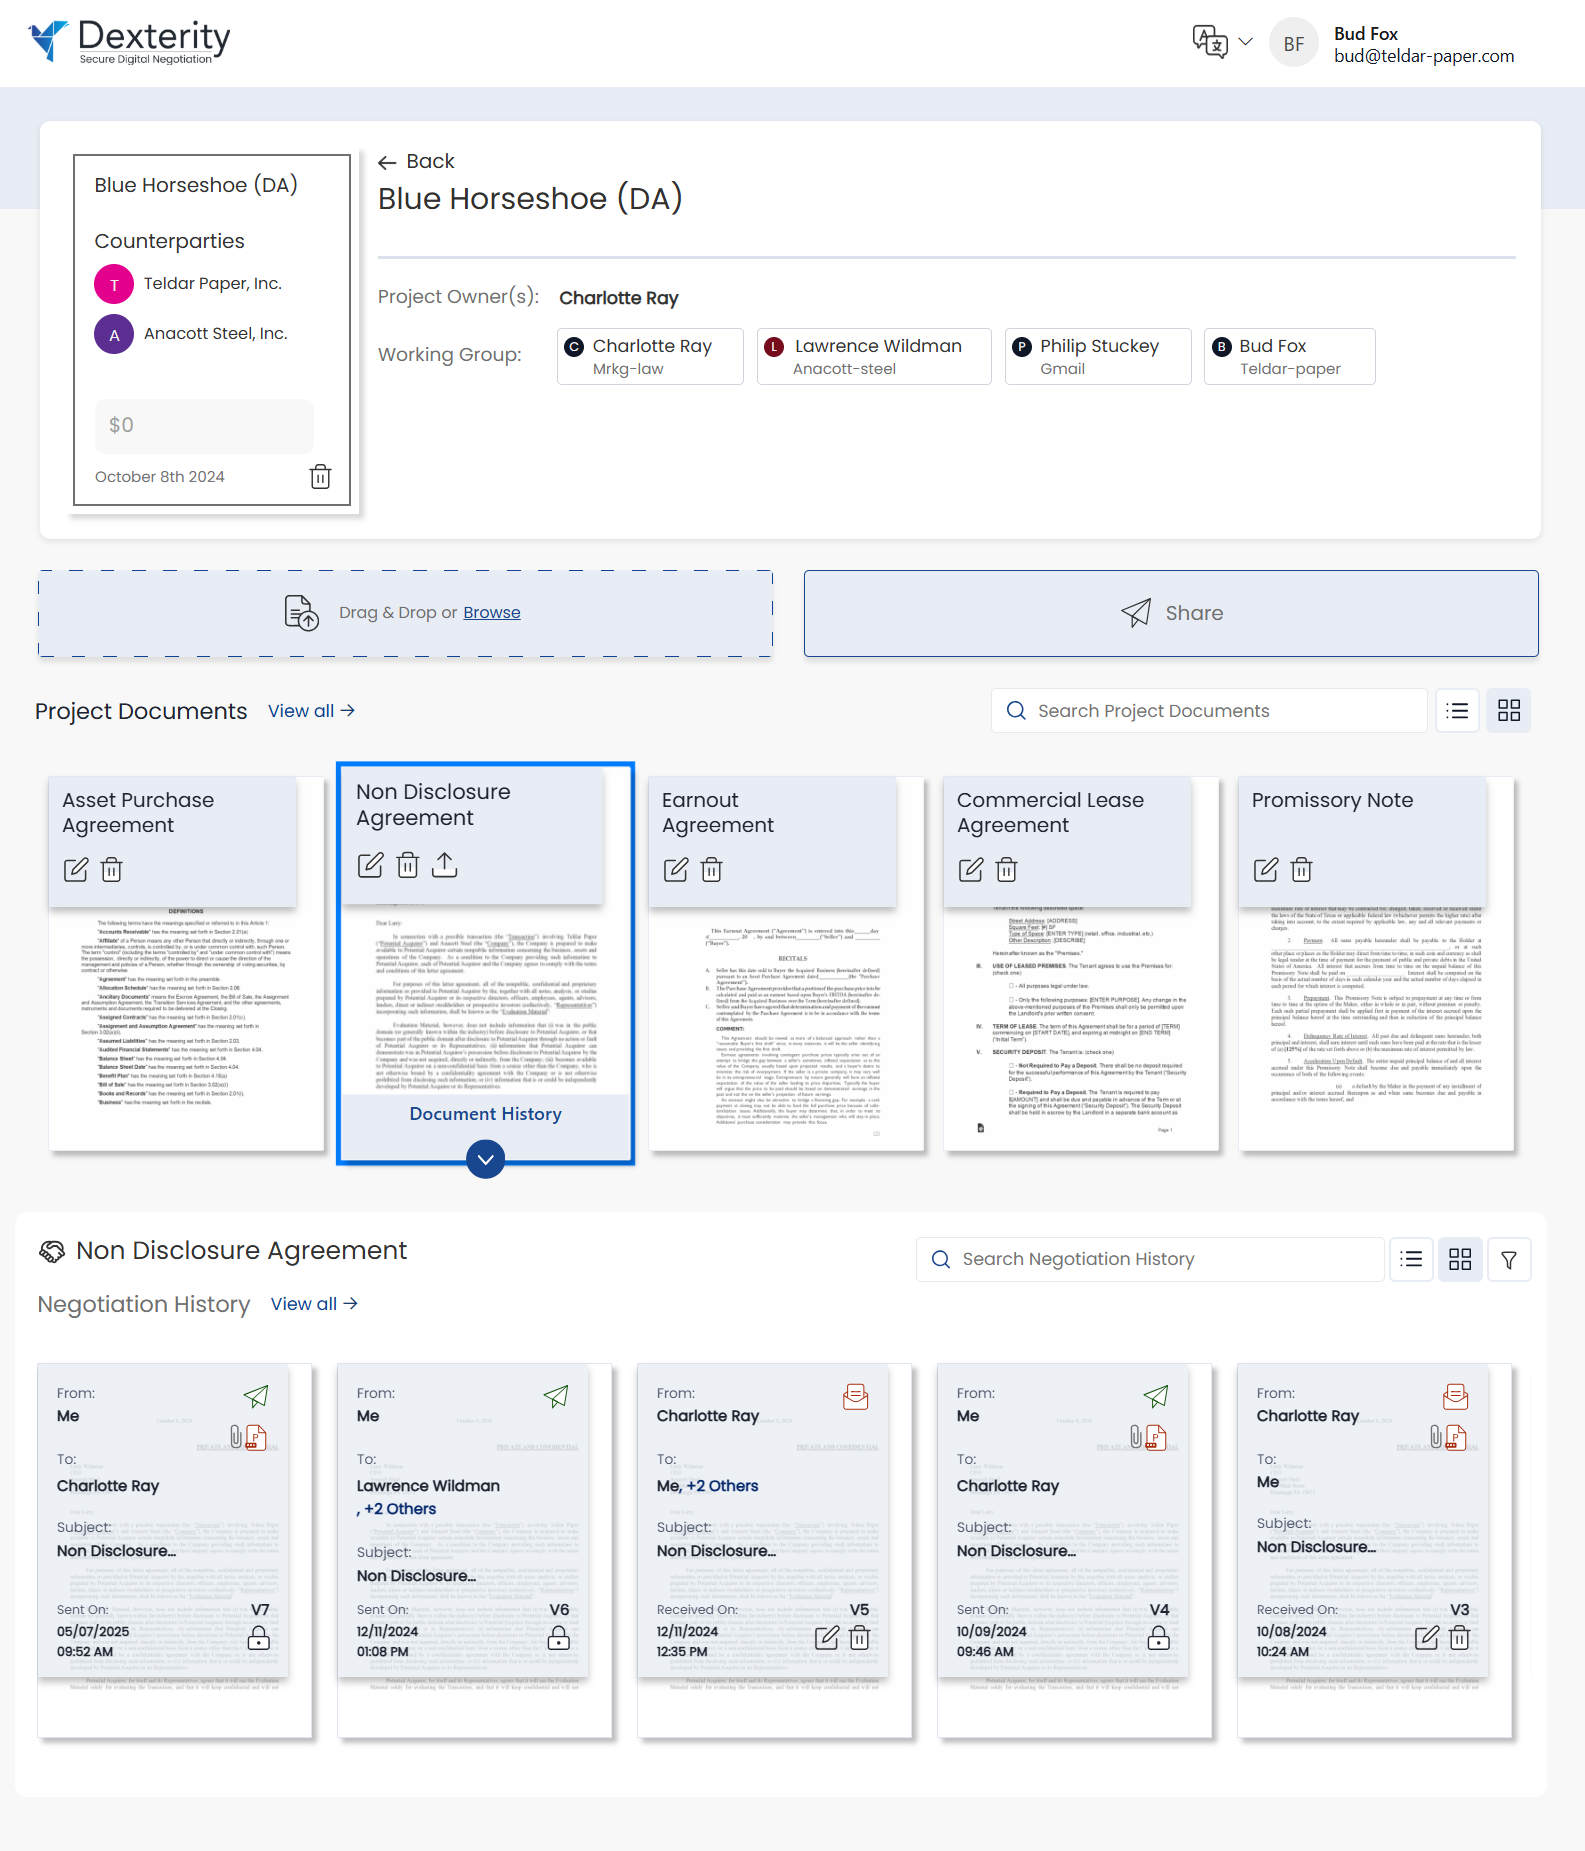Delete the V5 received version
The width and height of the screenshot is (1585, 1851).
pos(860,1638)
